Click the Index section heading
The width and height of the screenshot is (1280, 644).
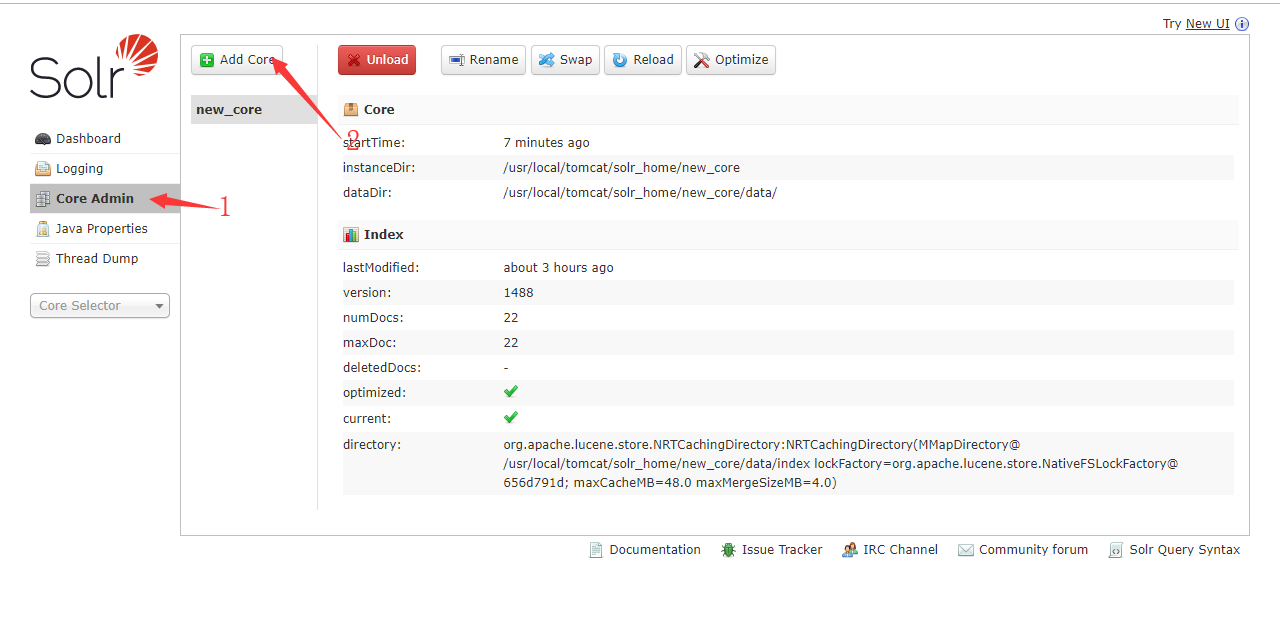384,235
